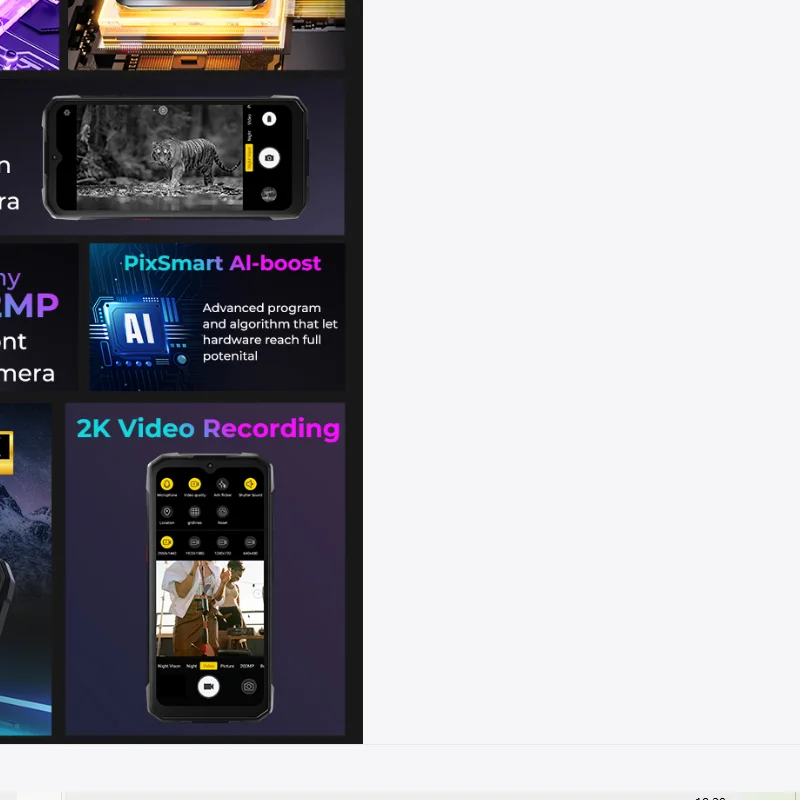
Task: Click the glowing orange chip image
Action: click(207, 35)
